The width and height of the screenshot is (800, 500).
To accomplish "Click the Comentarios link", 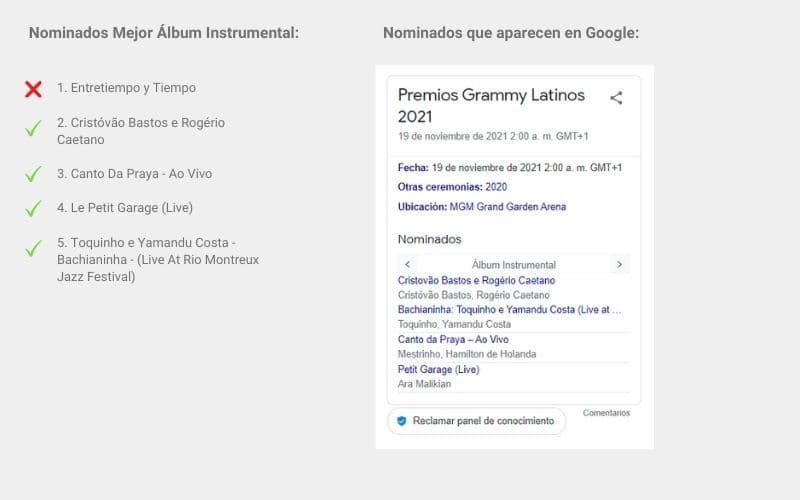I will [606, 413].
